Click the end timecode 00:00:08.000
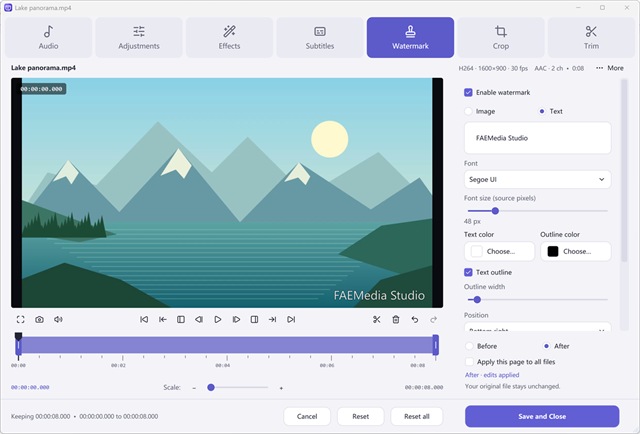The width and height of the screenshot is (640, 434). (424, 387)
